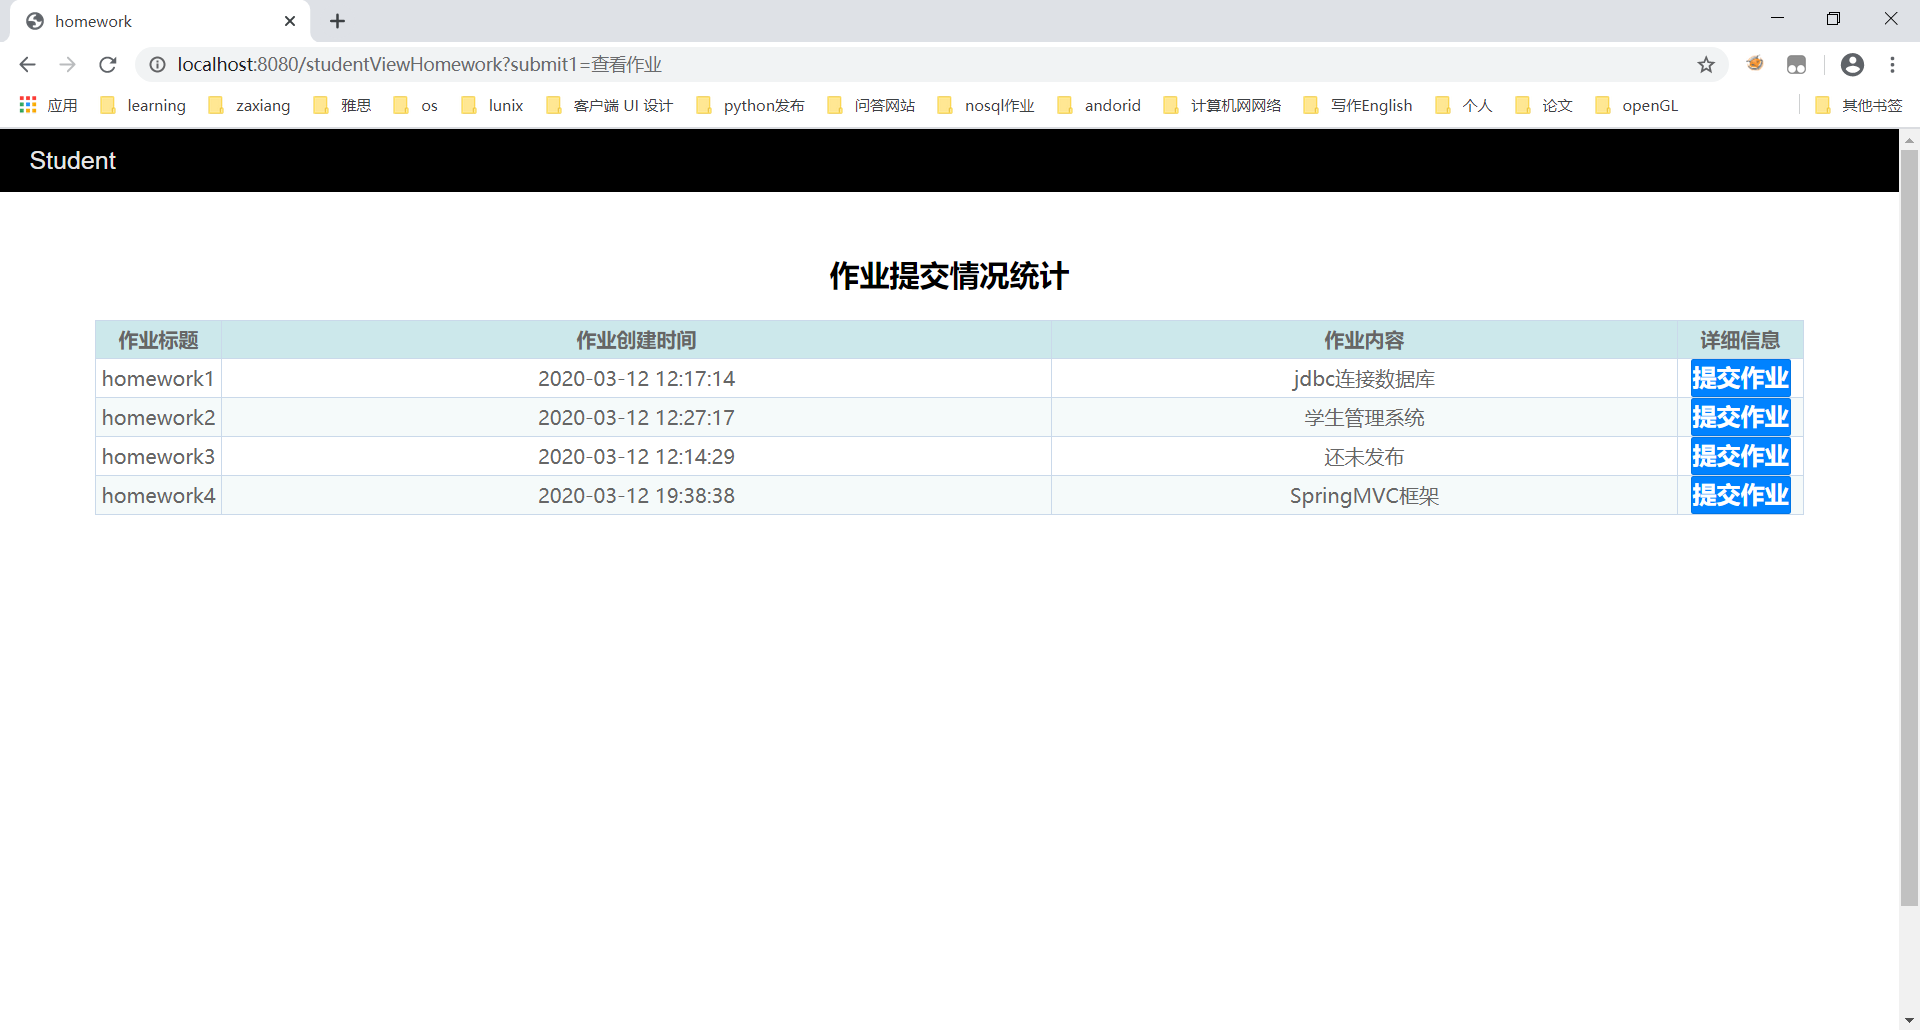Screen dimensions: 1920x1030
Task: Click 提交作业 for homework1
Action: point(1740,378)
